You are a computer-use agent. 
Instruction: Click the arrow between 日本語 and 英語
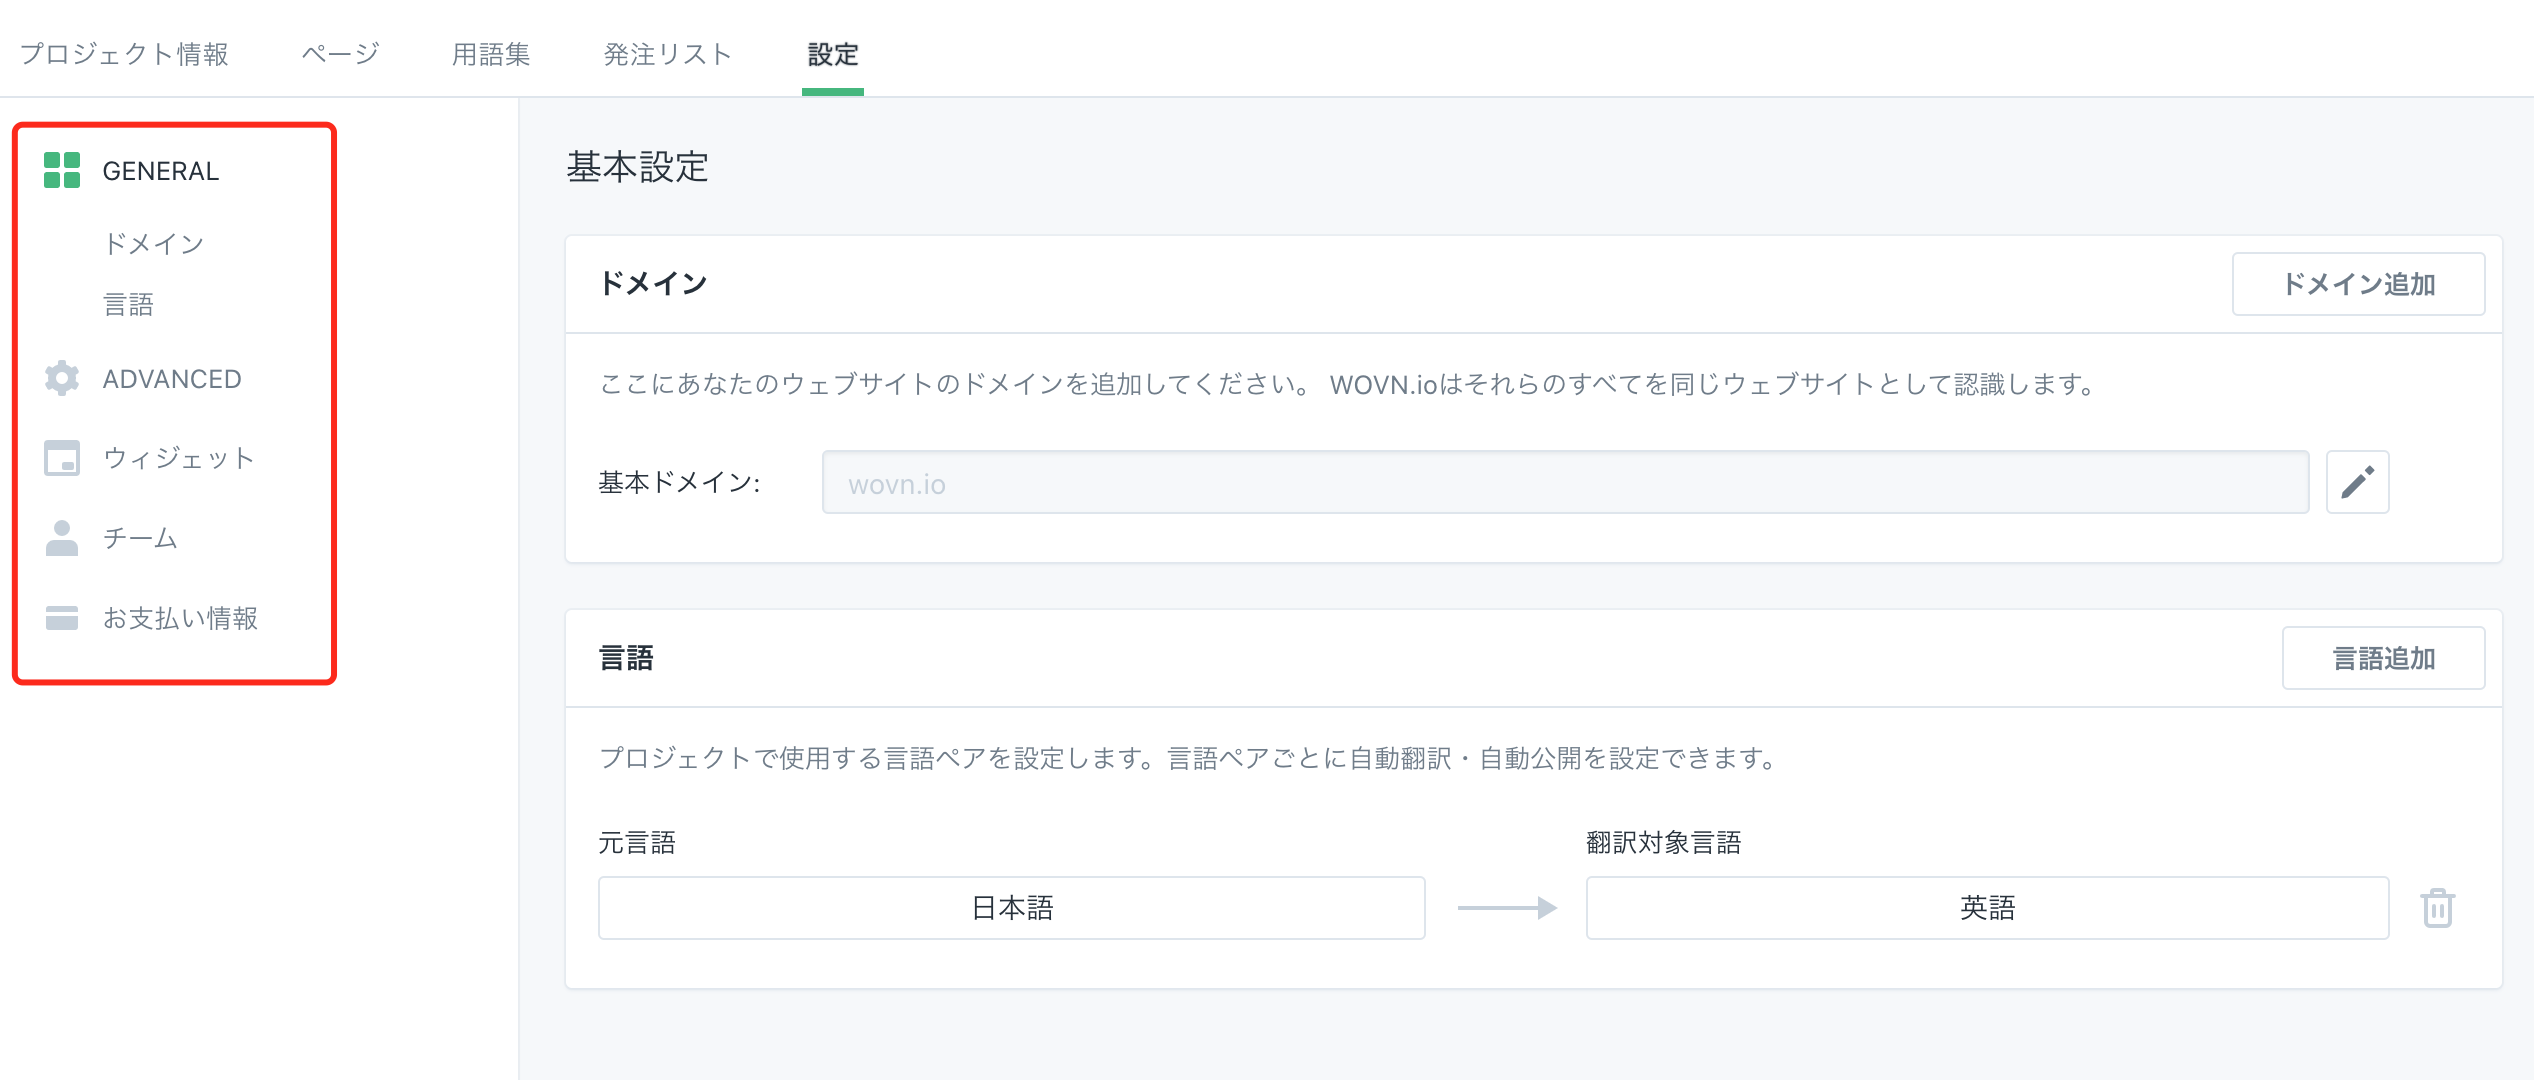1506,908
